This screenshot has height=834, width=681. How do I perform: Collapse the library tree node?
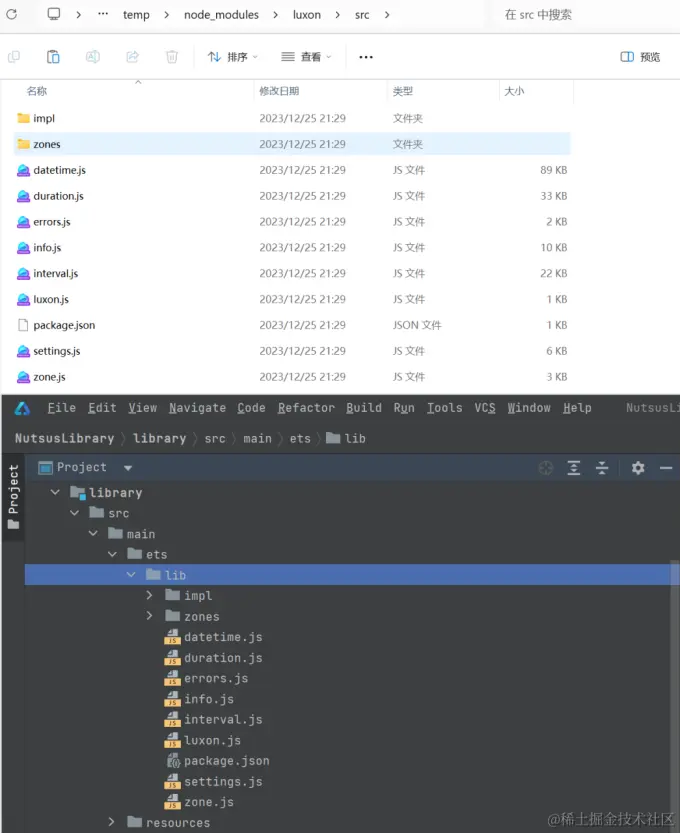[55, 493]
